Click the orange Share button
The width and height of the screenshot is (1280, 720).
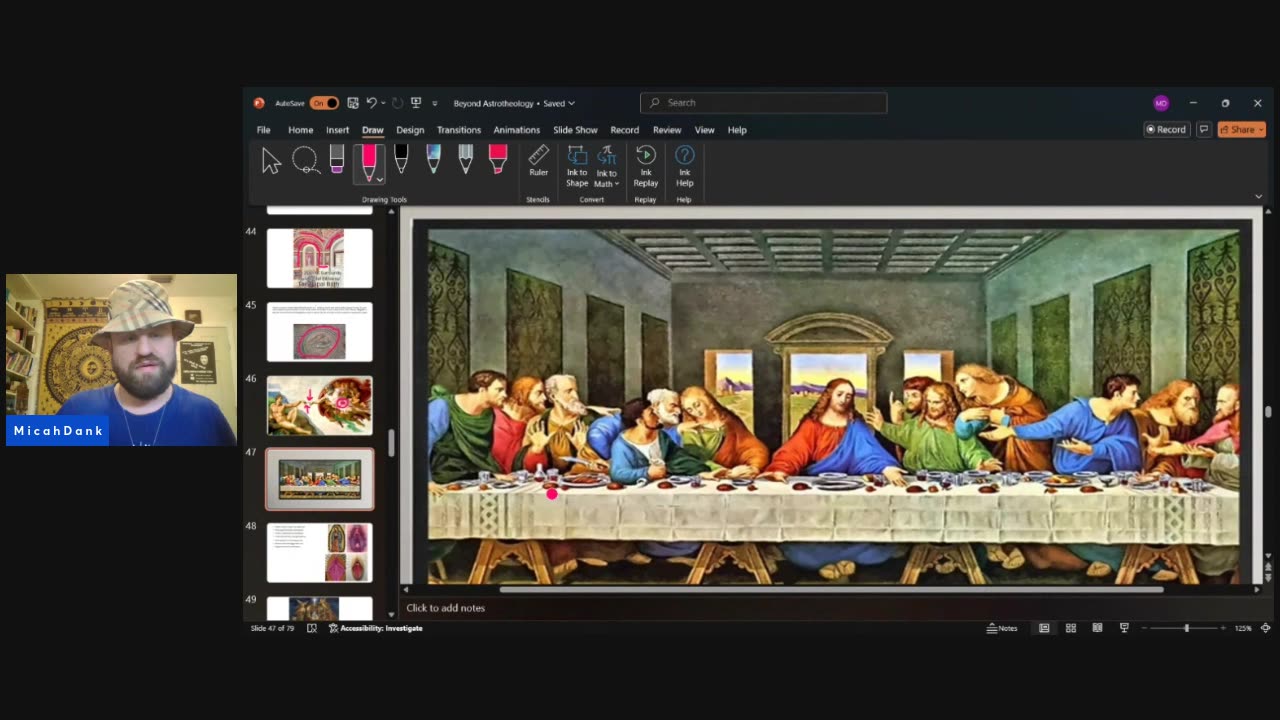pos(1242,129)
